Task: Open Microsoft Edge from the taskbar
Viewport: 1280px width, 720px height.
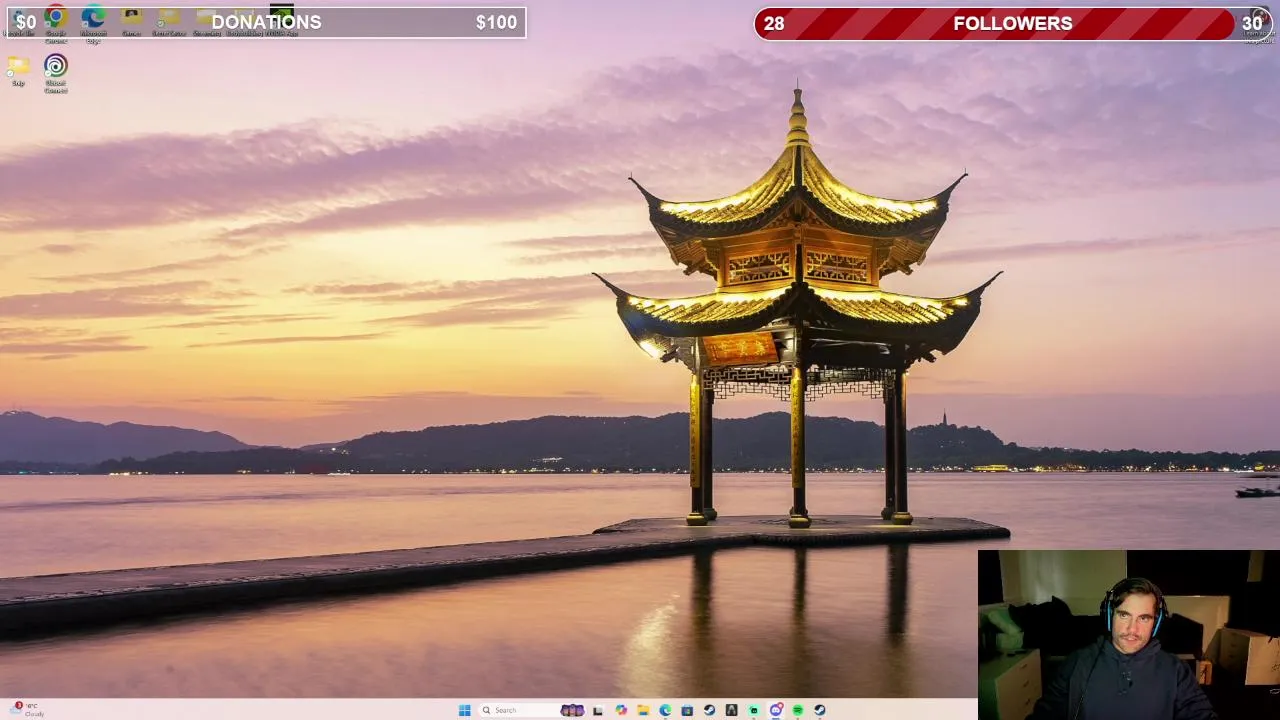Action: pyautogui.click(x=665, y=710)
